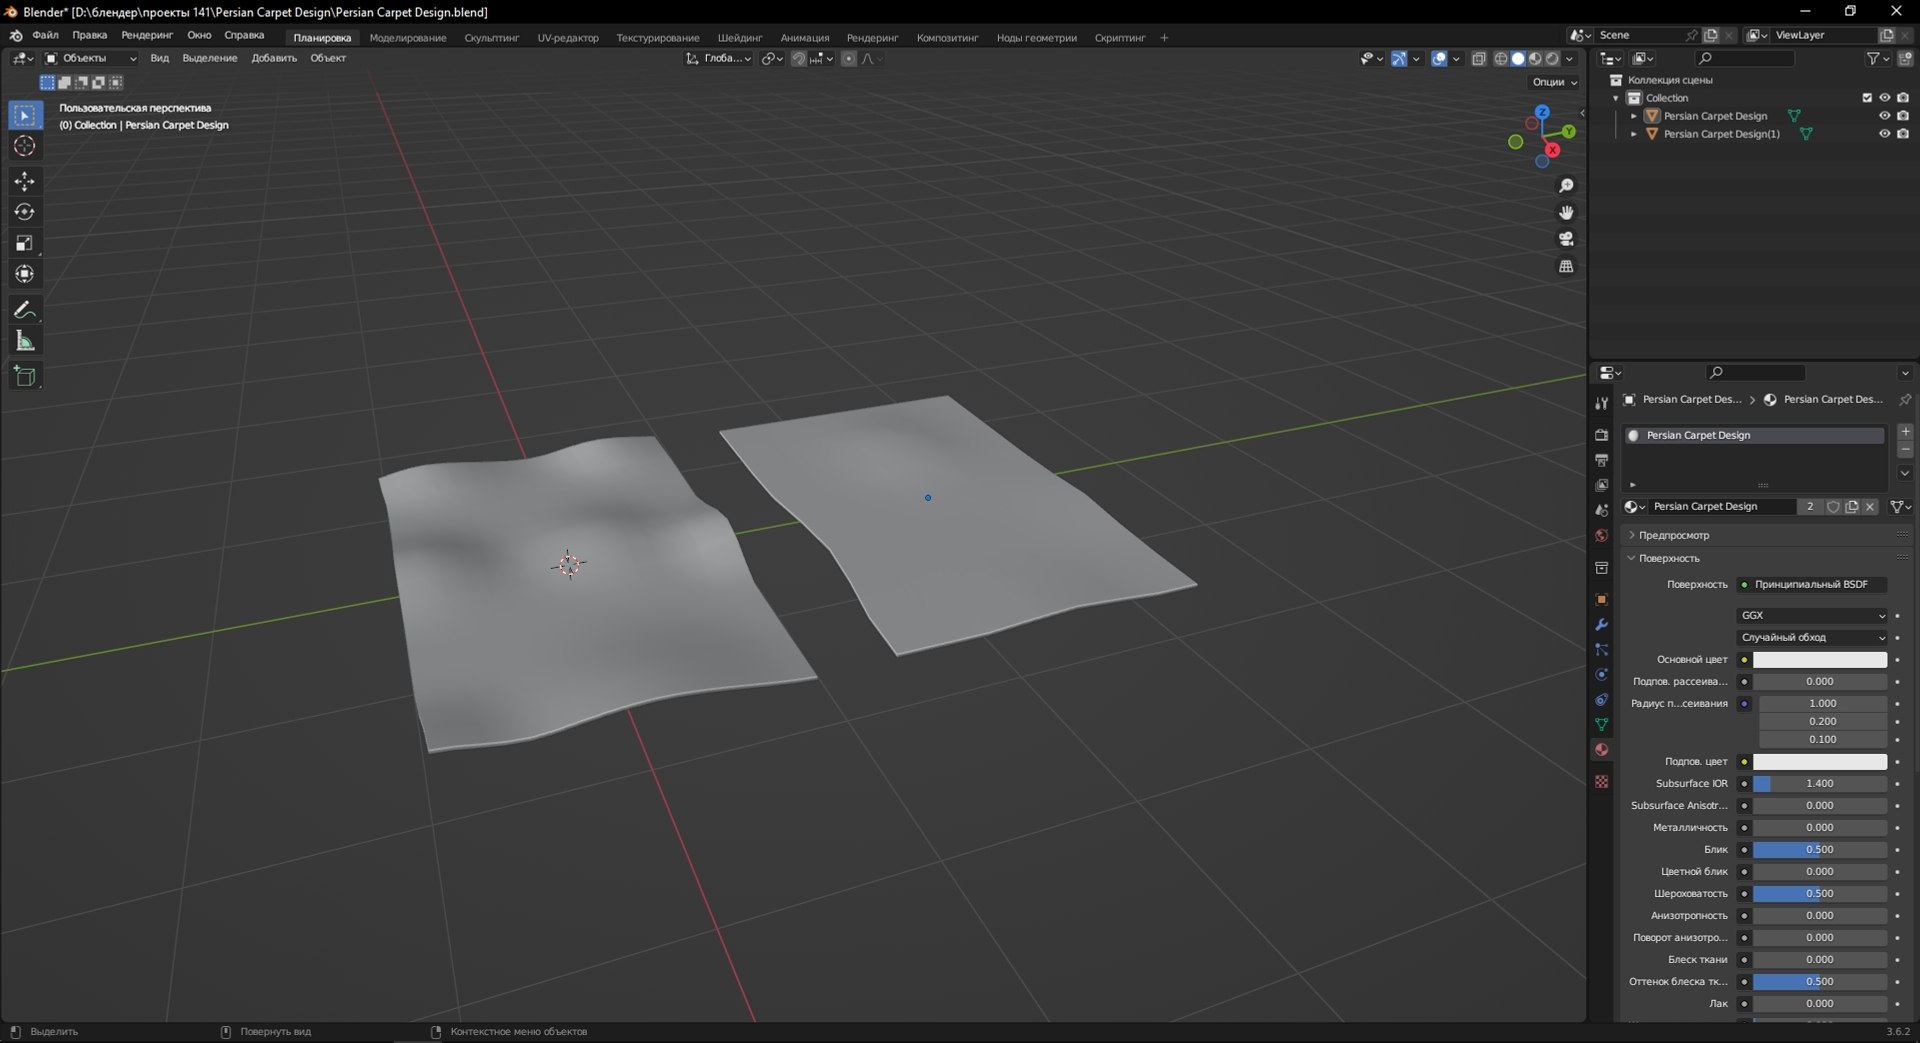Collapse the Поверхность panel
The image size is (1920, 1043).
(1764, 558)
